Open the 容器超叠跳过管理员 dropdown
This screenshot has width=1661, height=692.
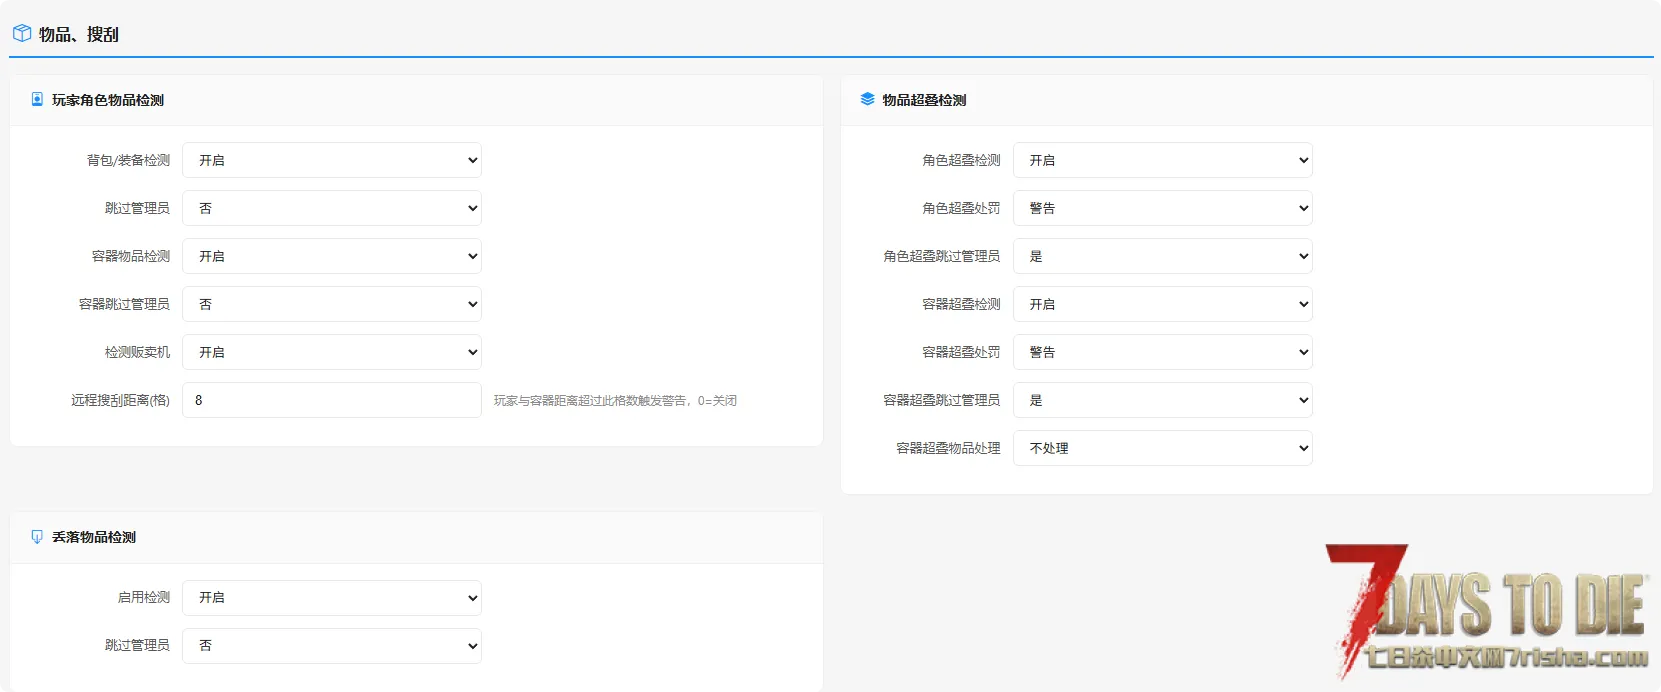click(x=1162, y=400)
